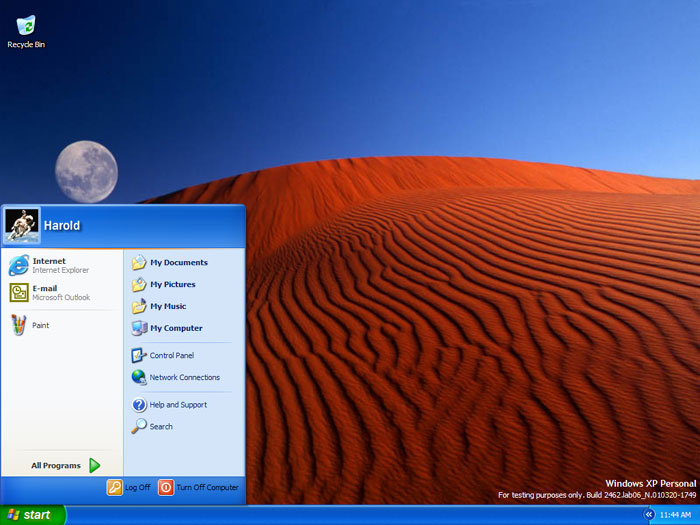The height and width of the screenshot is (525, 700).
Task: Click the Internet Explorer icon
Action: [19, 265]
